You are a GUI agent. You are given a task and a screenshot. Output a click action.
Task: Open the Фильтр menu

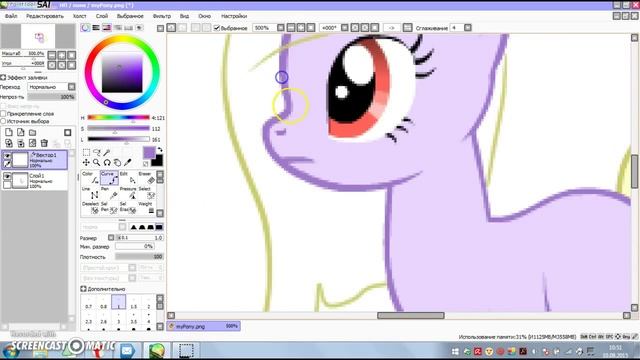162,16
